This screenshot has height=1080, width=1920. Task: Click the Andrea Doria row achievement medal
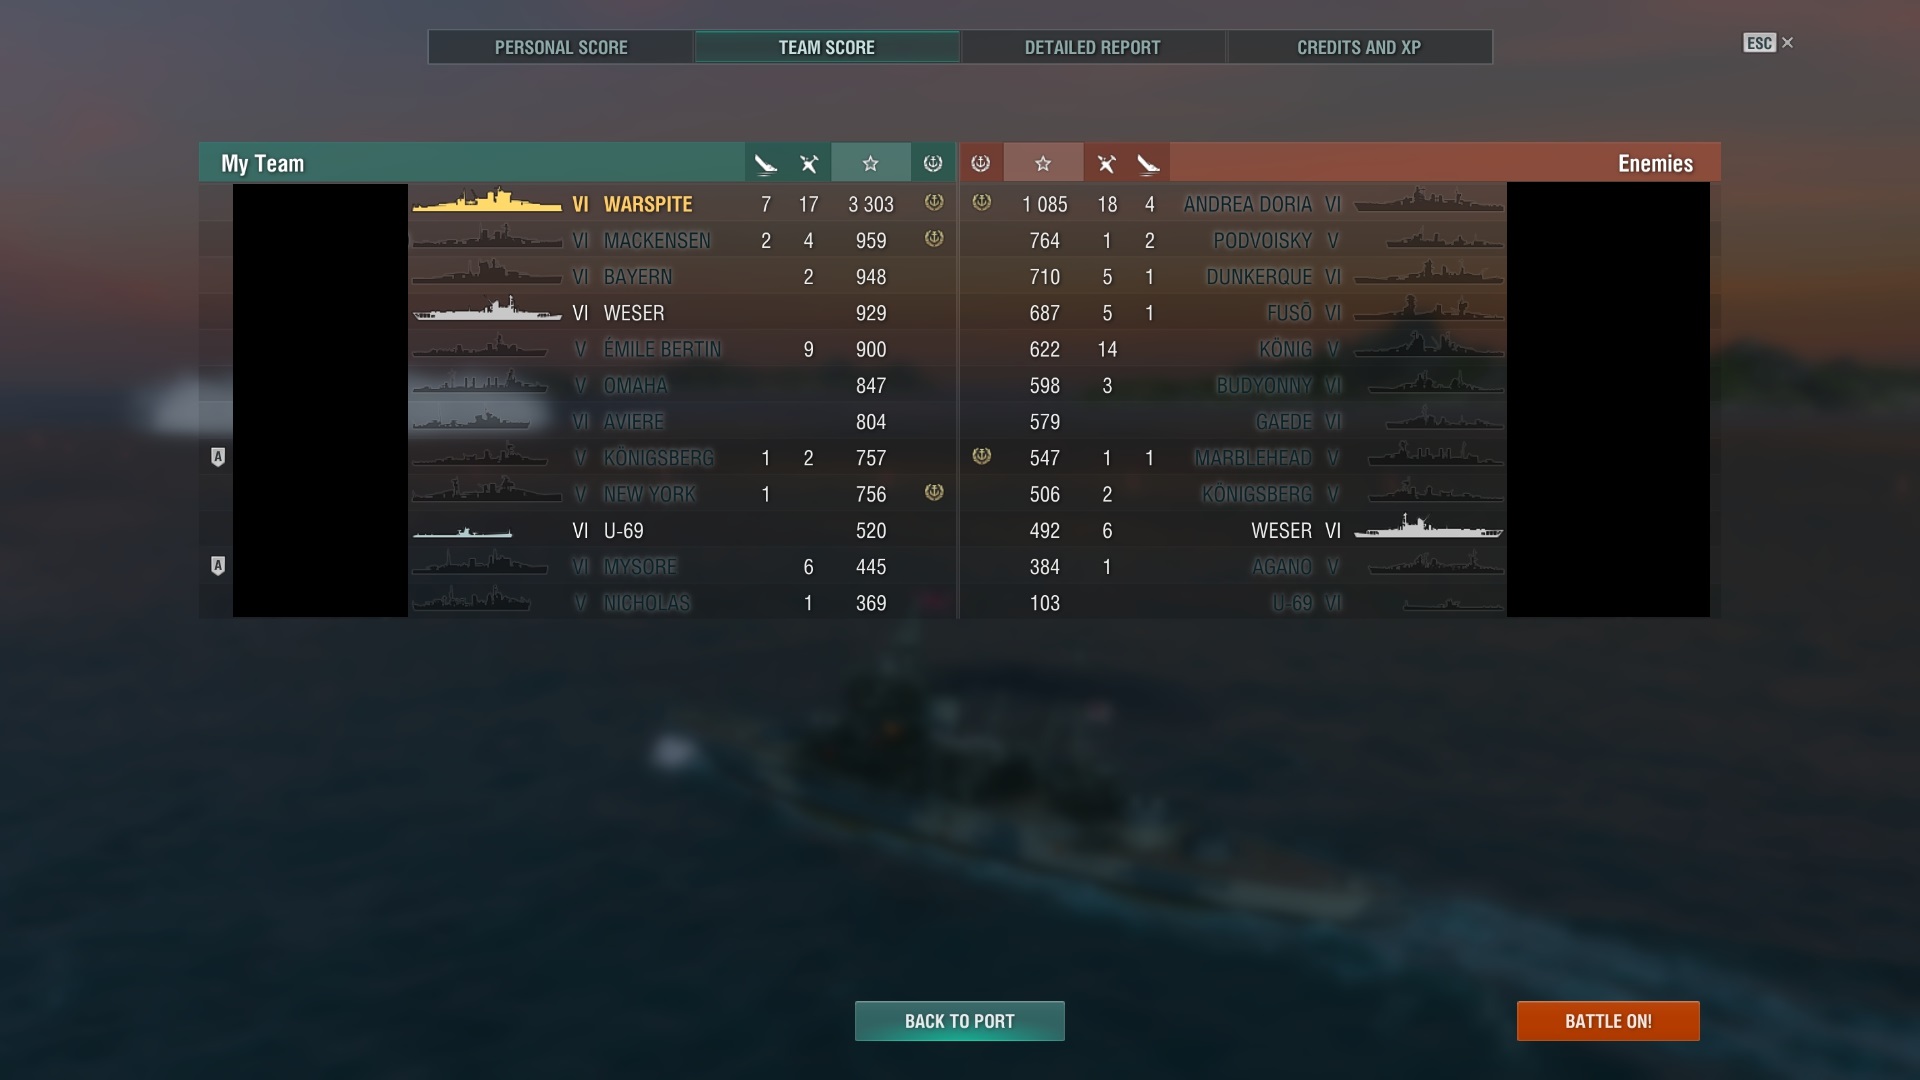pyautogui.click(x=982, y=202)
